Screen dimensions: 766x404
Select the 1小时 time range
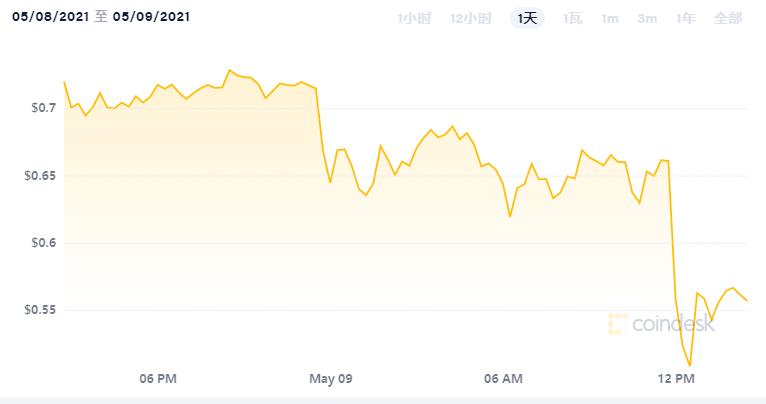tap(414, 18)
